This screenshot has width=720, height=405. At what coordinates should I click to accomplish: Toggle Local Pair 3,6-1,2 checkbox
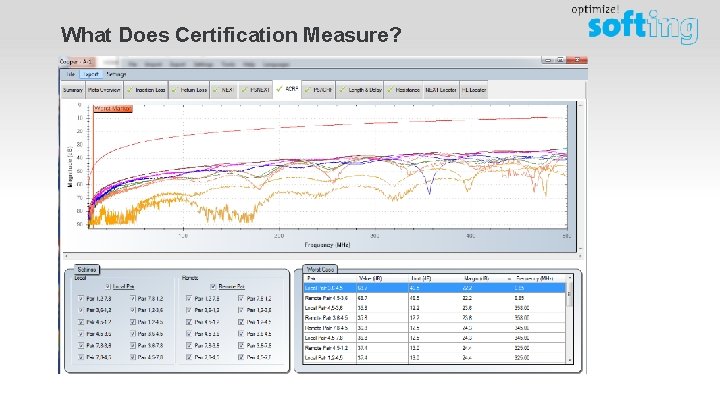tap(81, 310)
